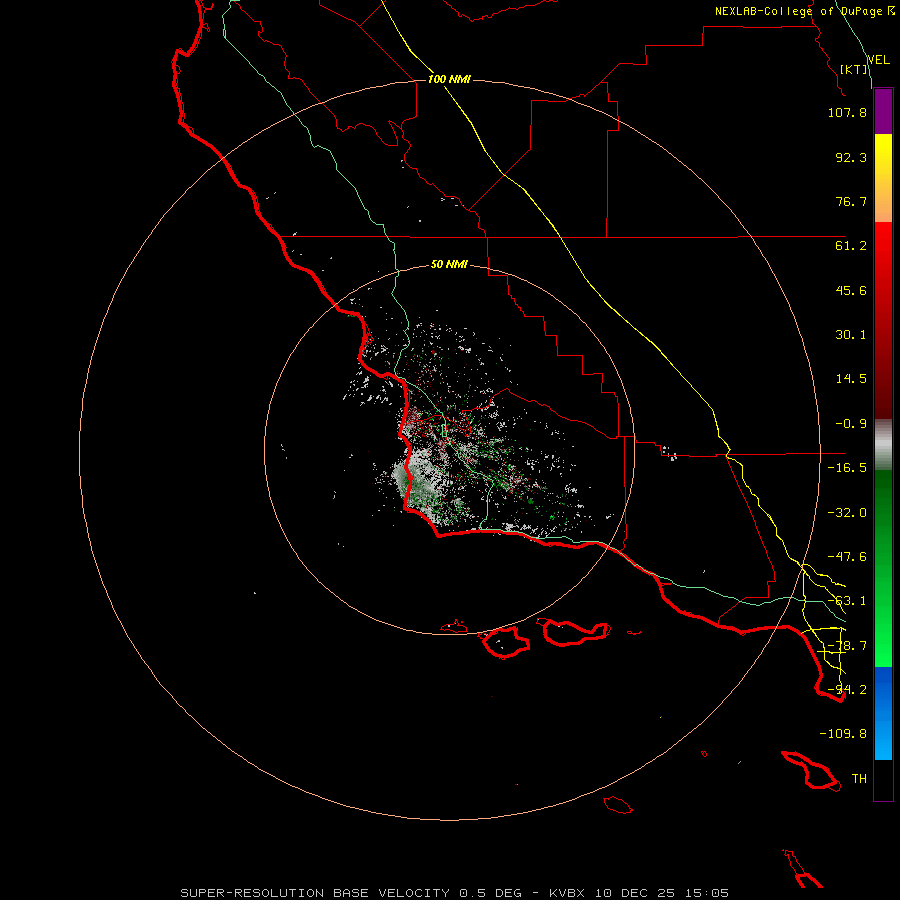
Task: Select the 107.8 scale value
Action: tap(847, 112)
